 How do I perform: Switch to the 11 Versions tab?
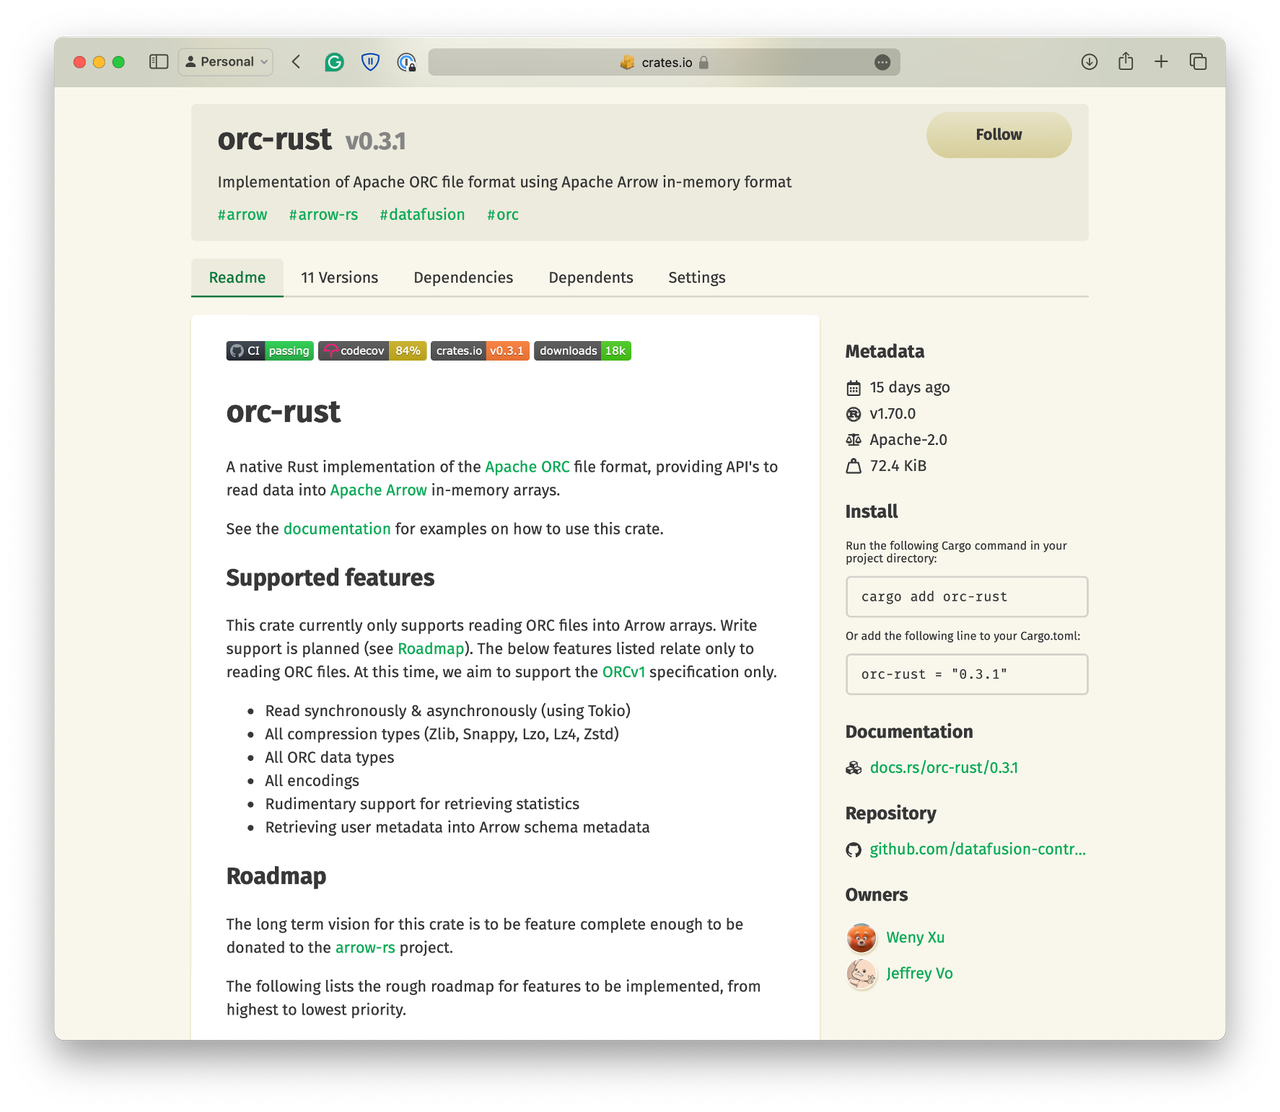coord(339,278)
